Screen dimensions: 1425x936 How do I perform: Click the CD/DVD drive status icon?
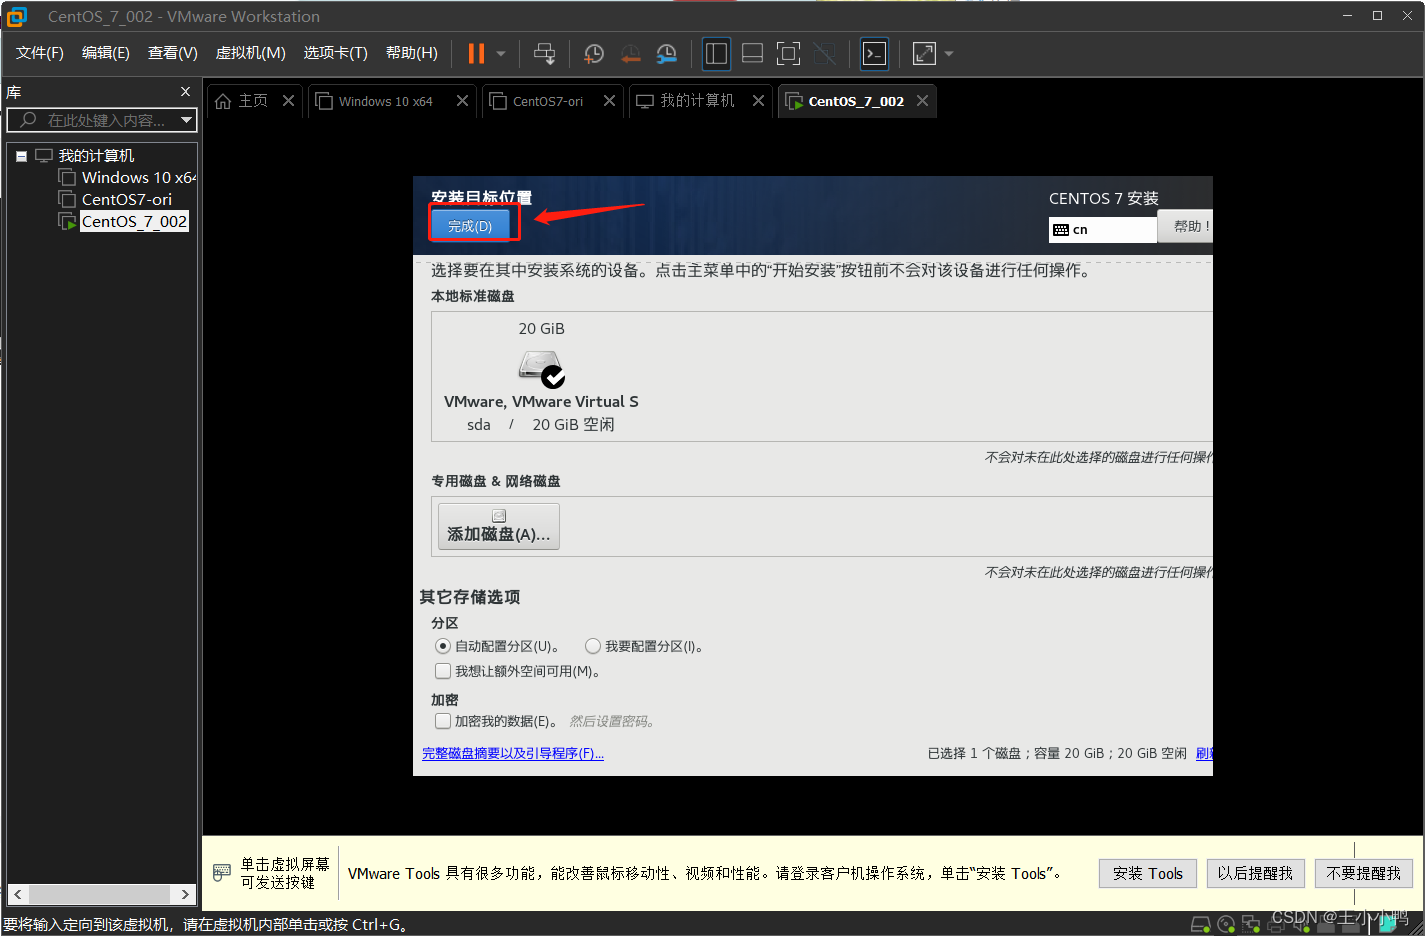[1226, 924]
